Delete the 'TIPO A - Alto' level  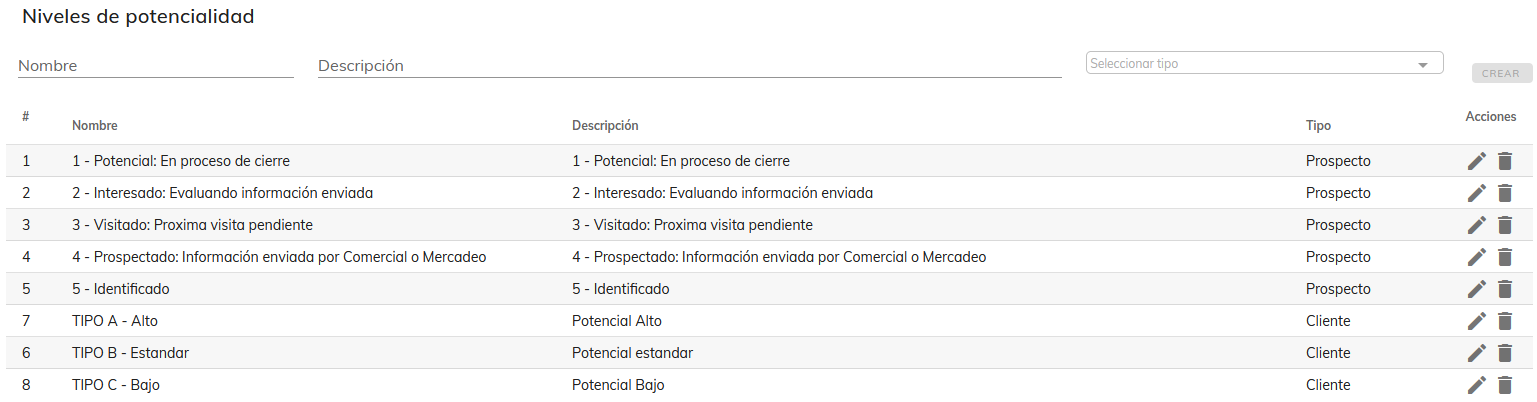[x=1505, y=321]
